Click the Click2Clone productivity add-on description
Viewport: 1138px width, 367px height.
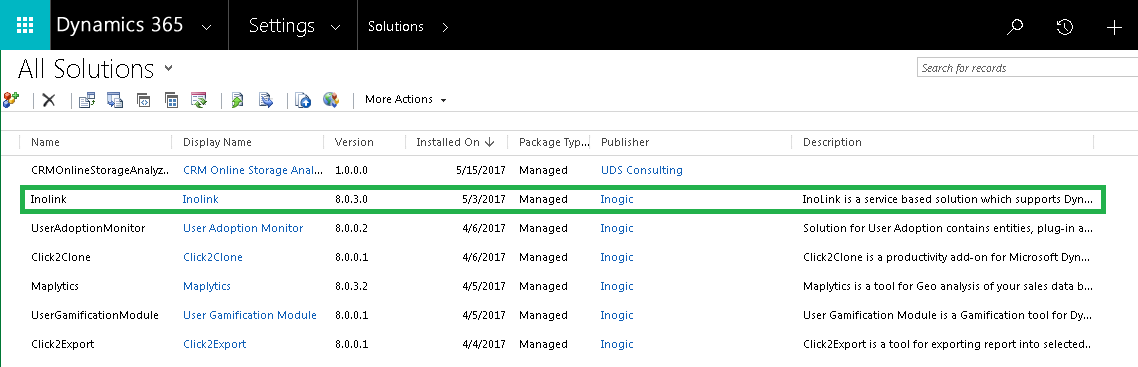[947, 257]
